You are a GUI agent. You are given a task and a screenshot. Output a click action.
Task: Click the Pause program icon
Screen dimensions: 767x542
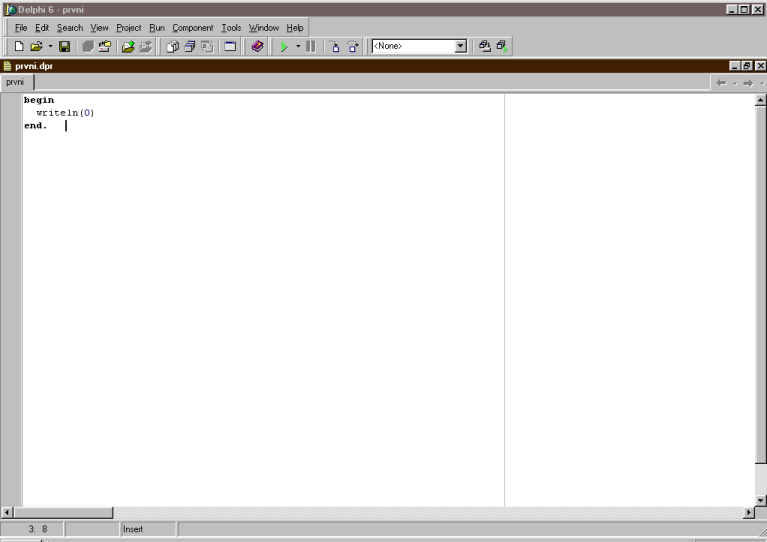311,46
